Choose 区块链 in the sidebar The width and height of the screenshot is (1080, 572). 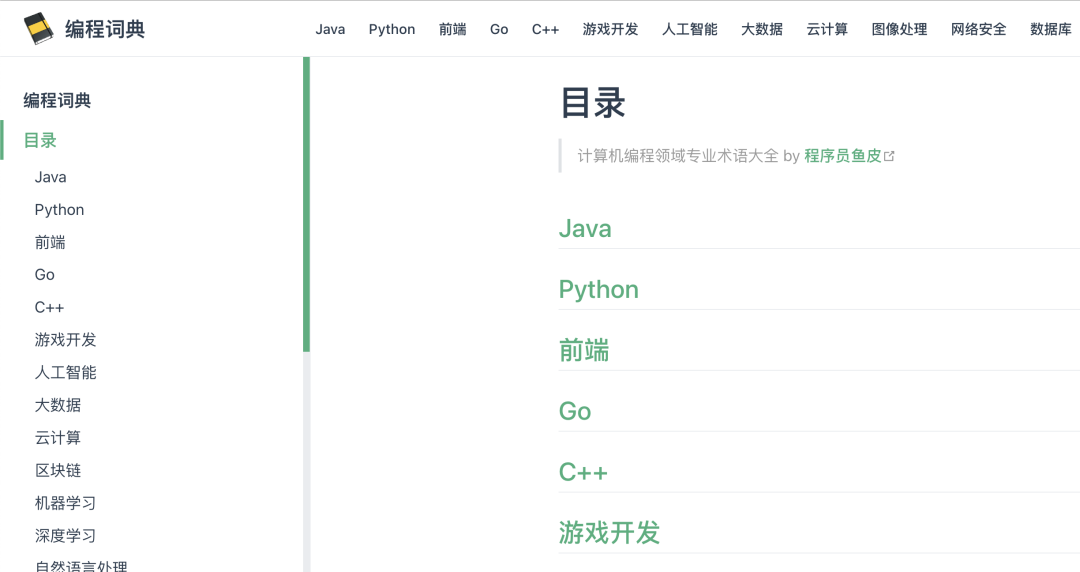click(58, 470)
